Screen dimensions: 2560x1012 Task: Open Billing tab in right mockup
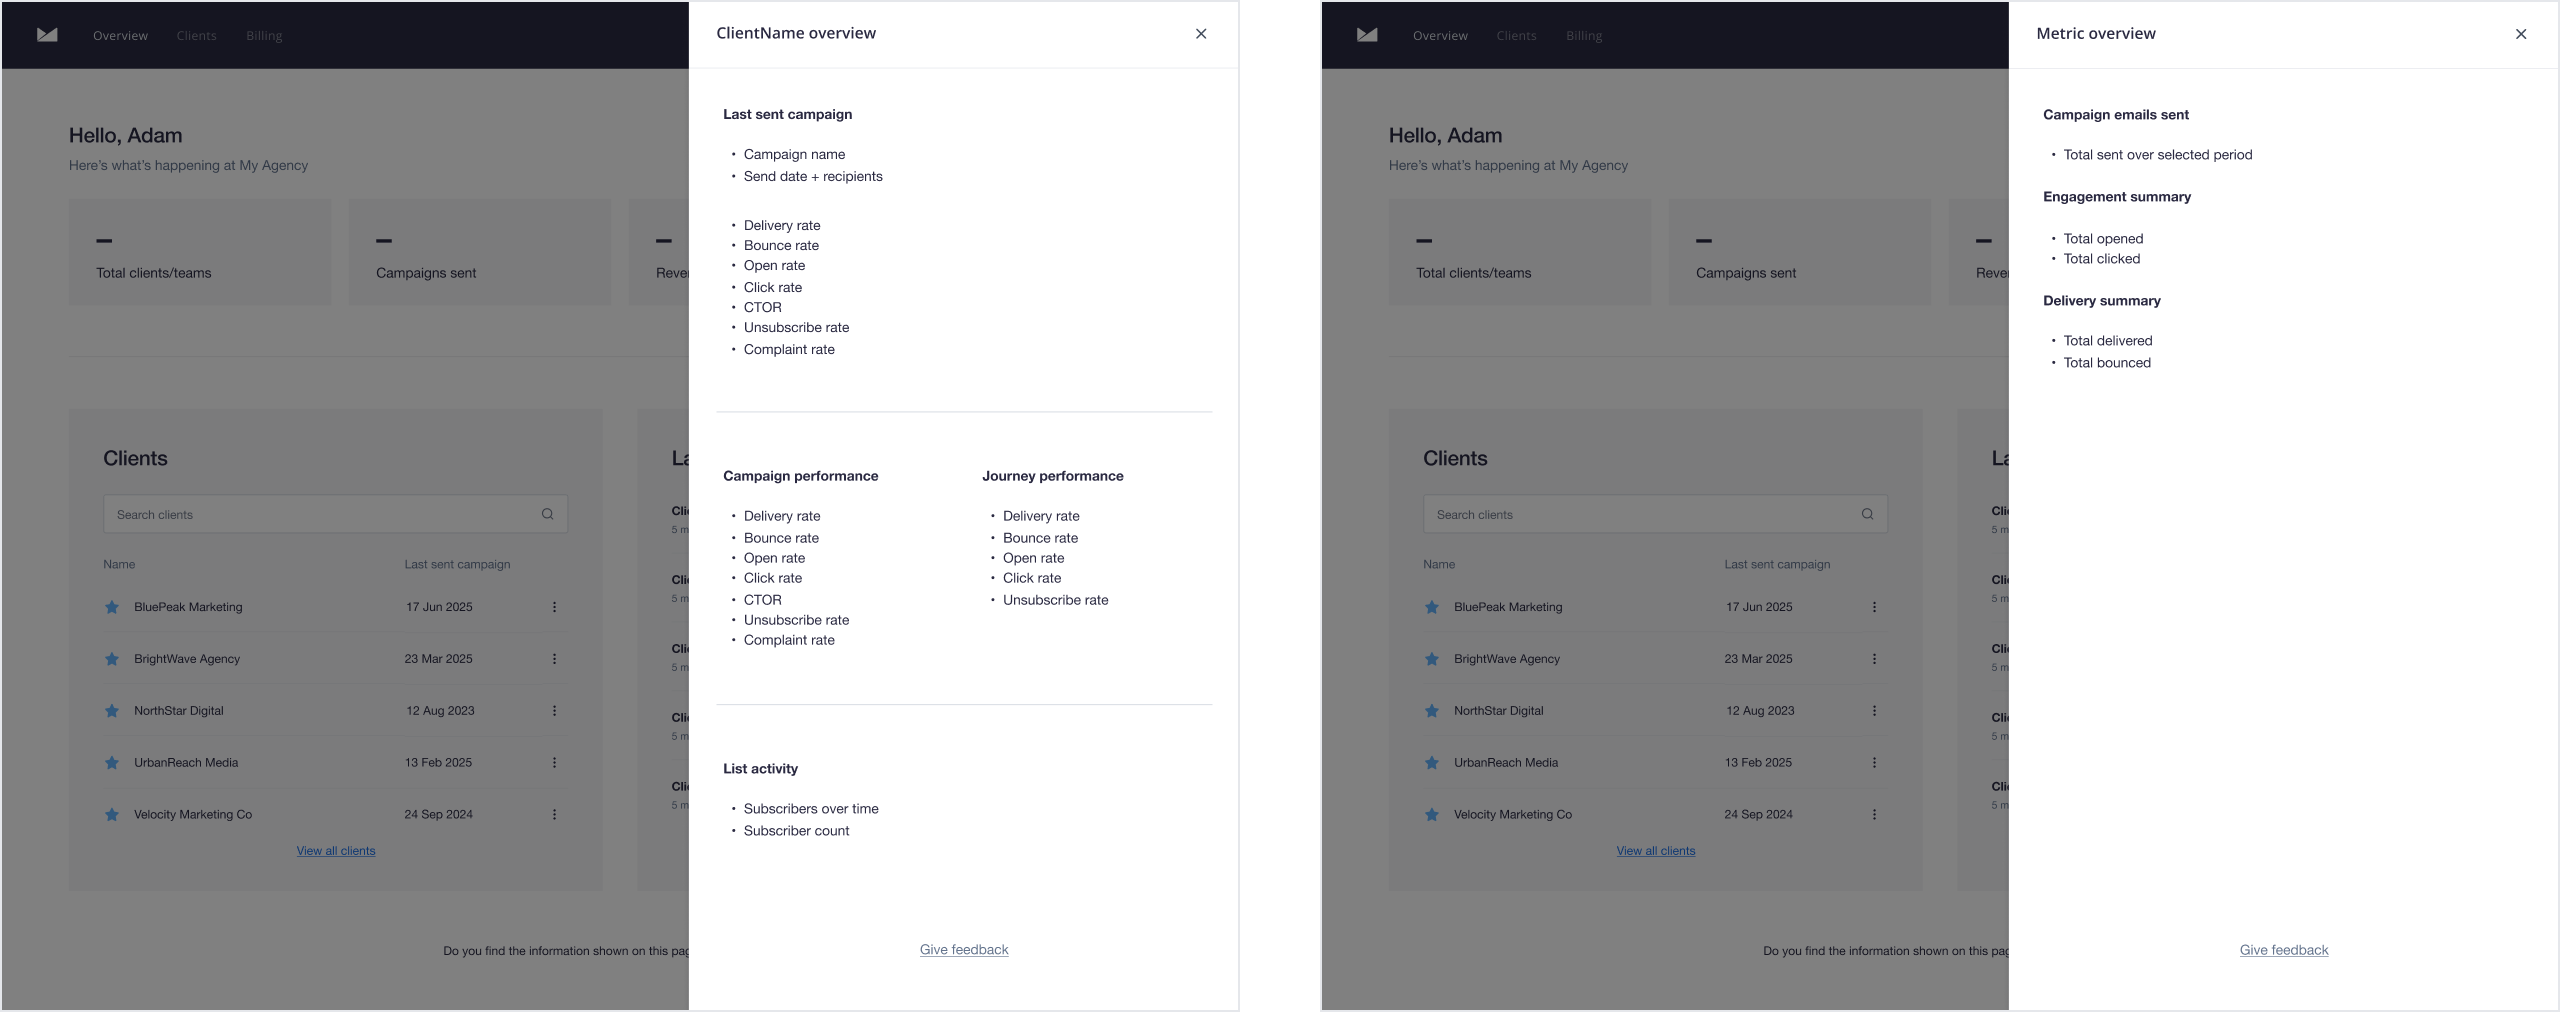click(x=1584, y=36)
